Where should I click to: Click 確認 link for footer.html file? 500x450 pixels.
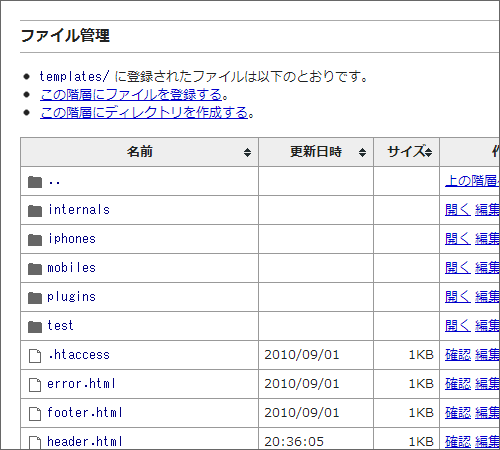point(458,413)
